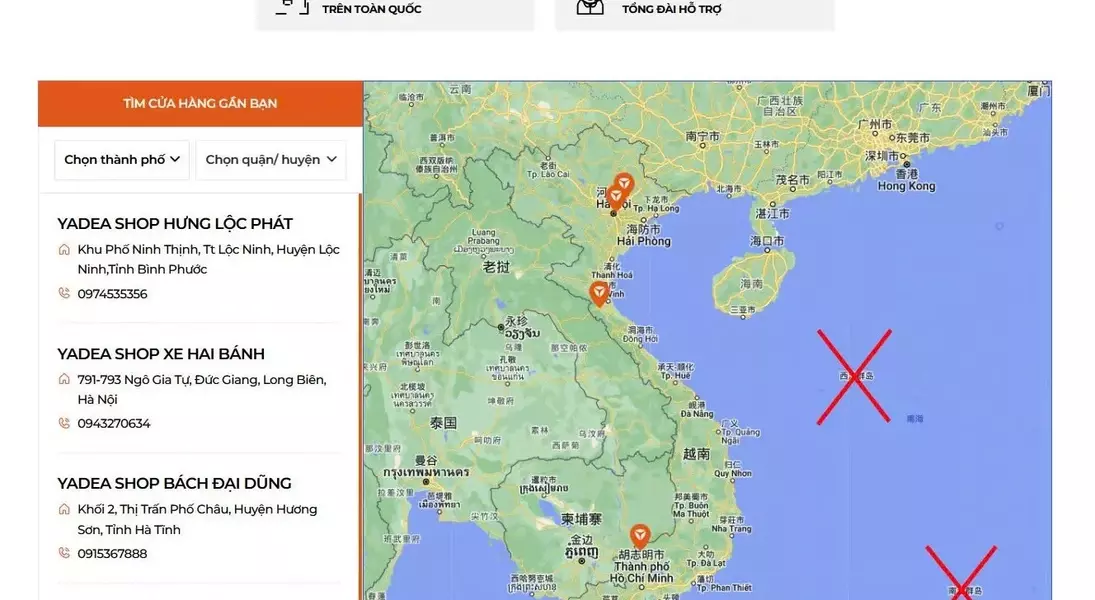The image size is (1095, 600).
Task: Select YADEA SHOP XE HAI BÁNH store title
Action: point(161,354)
